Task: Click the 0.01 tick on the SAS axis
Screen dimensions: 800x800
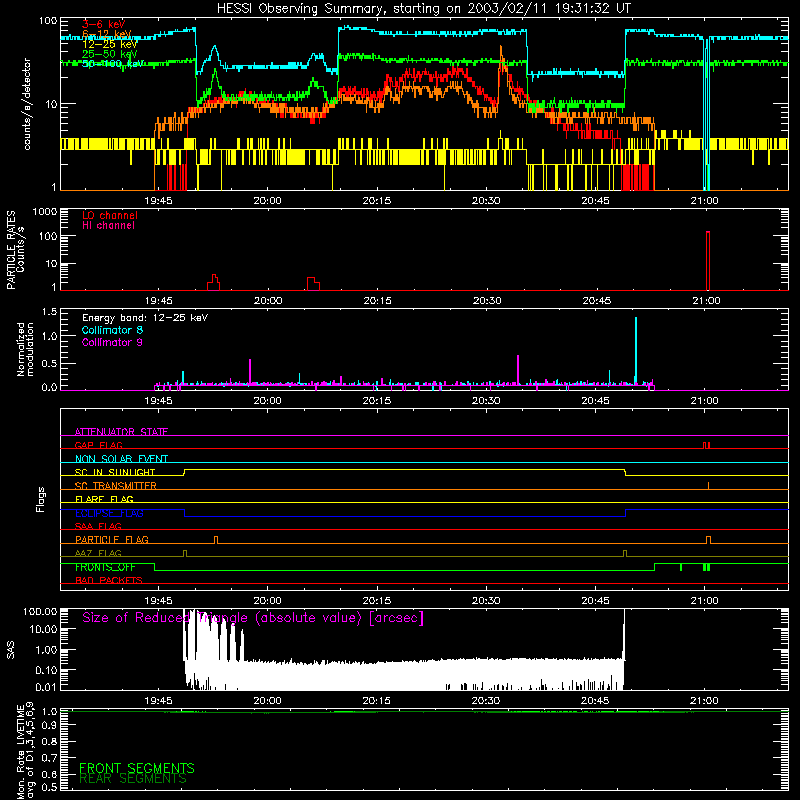Action: point(45,686)
